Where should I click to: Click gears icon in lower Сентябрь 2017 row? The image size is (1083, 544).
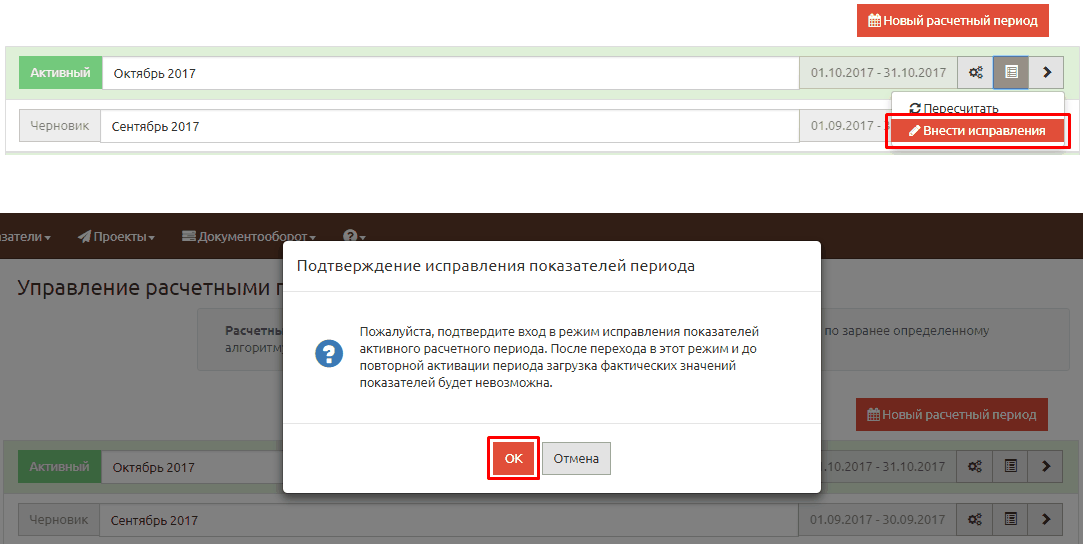point(975,519)
